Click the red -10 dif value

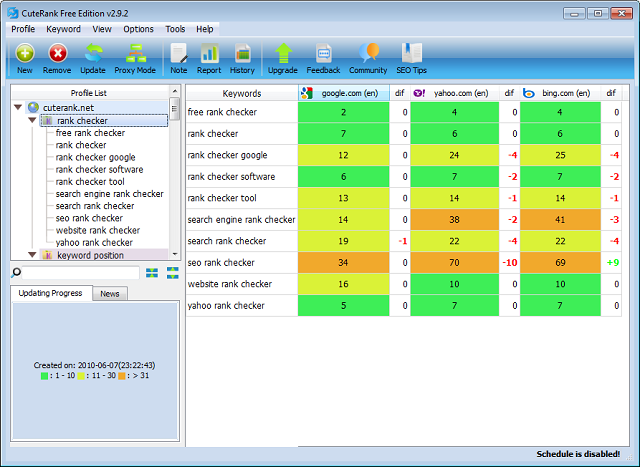(x=510, y=262)
